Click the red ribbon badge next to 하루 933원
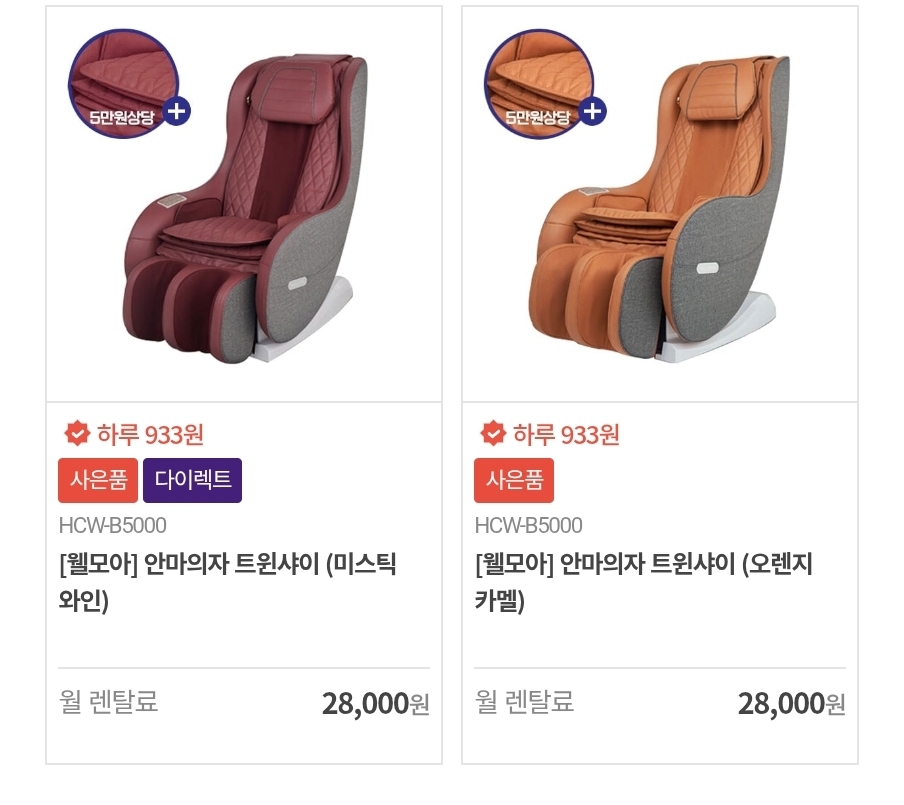 (76, 434)
